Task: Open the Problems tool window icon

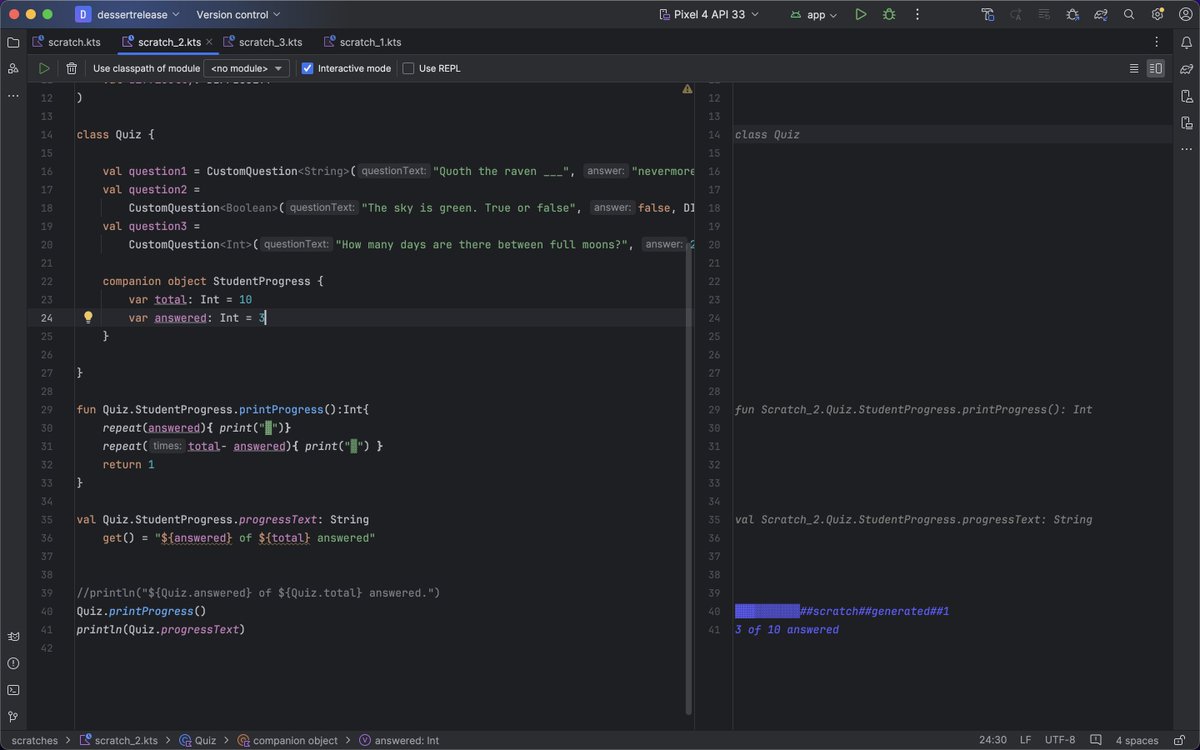Action: (13, 663)
